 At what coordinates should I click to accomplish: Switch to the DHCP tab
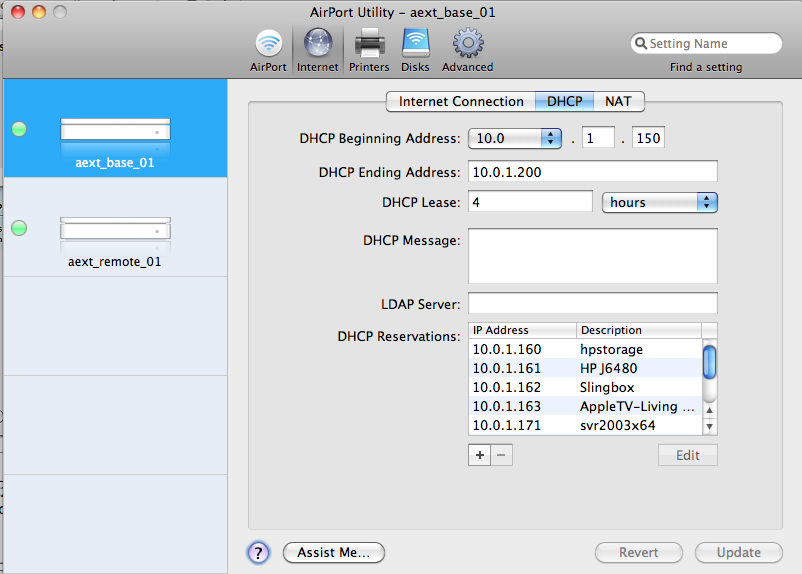tap(565, 101)
